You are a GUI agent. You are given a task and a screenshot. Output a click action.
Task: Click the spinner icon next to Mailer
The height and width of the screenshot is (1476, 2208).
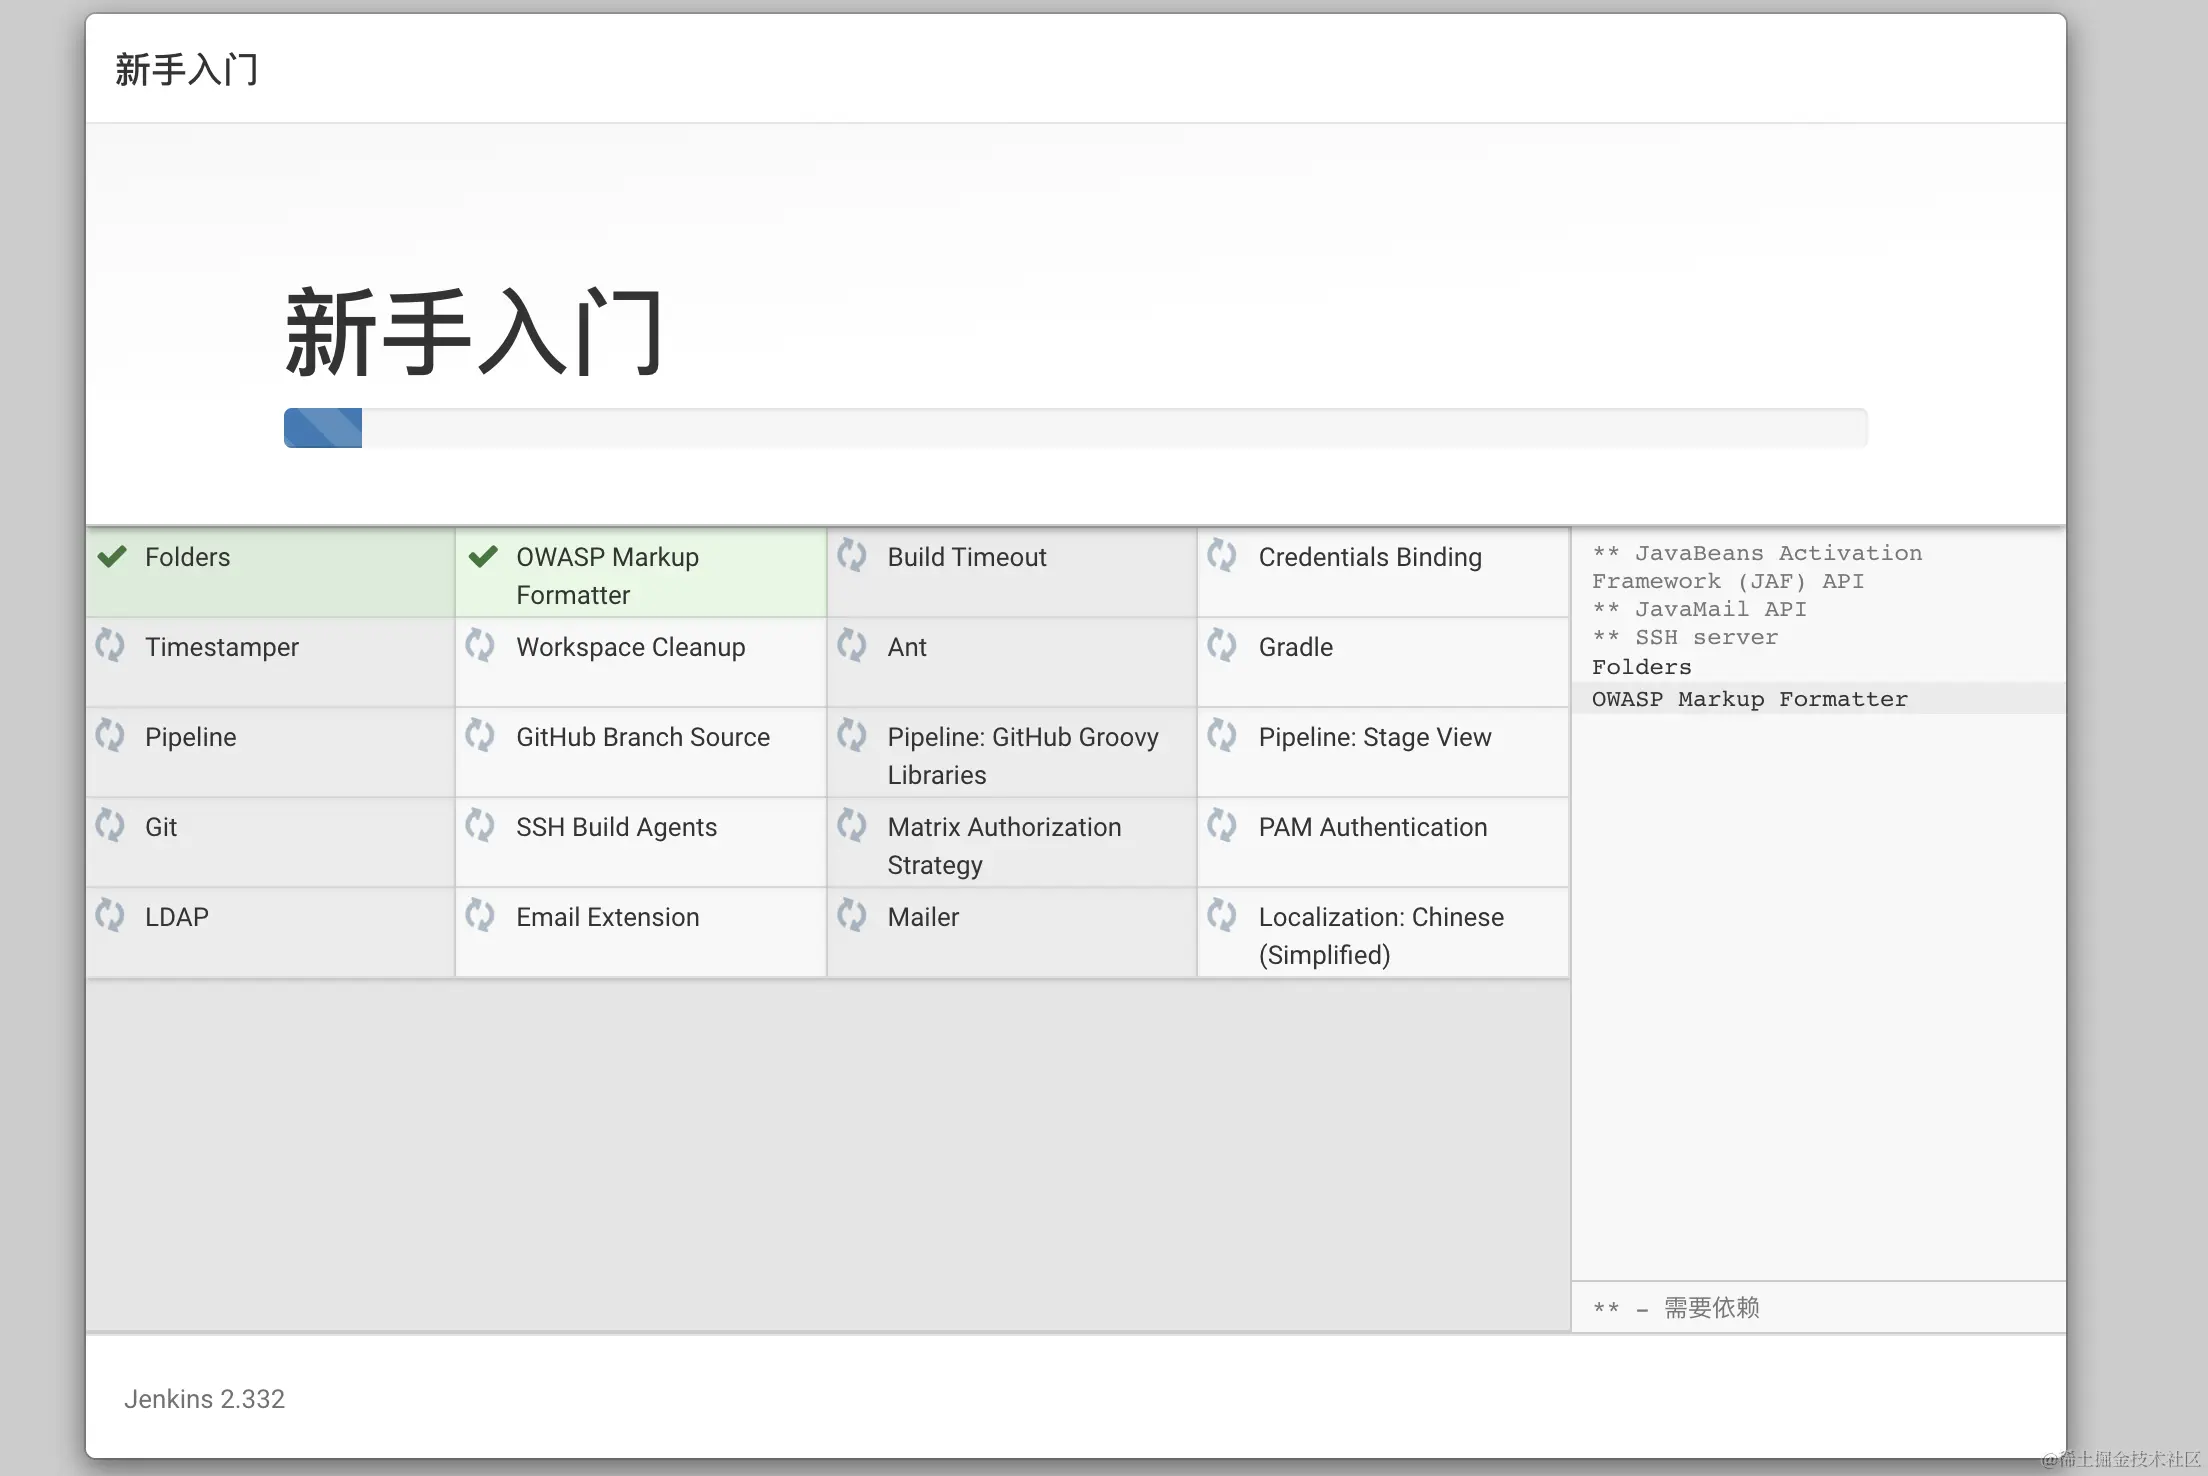pos(852,915)
